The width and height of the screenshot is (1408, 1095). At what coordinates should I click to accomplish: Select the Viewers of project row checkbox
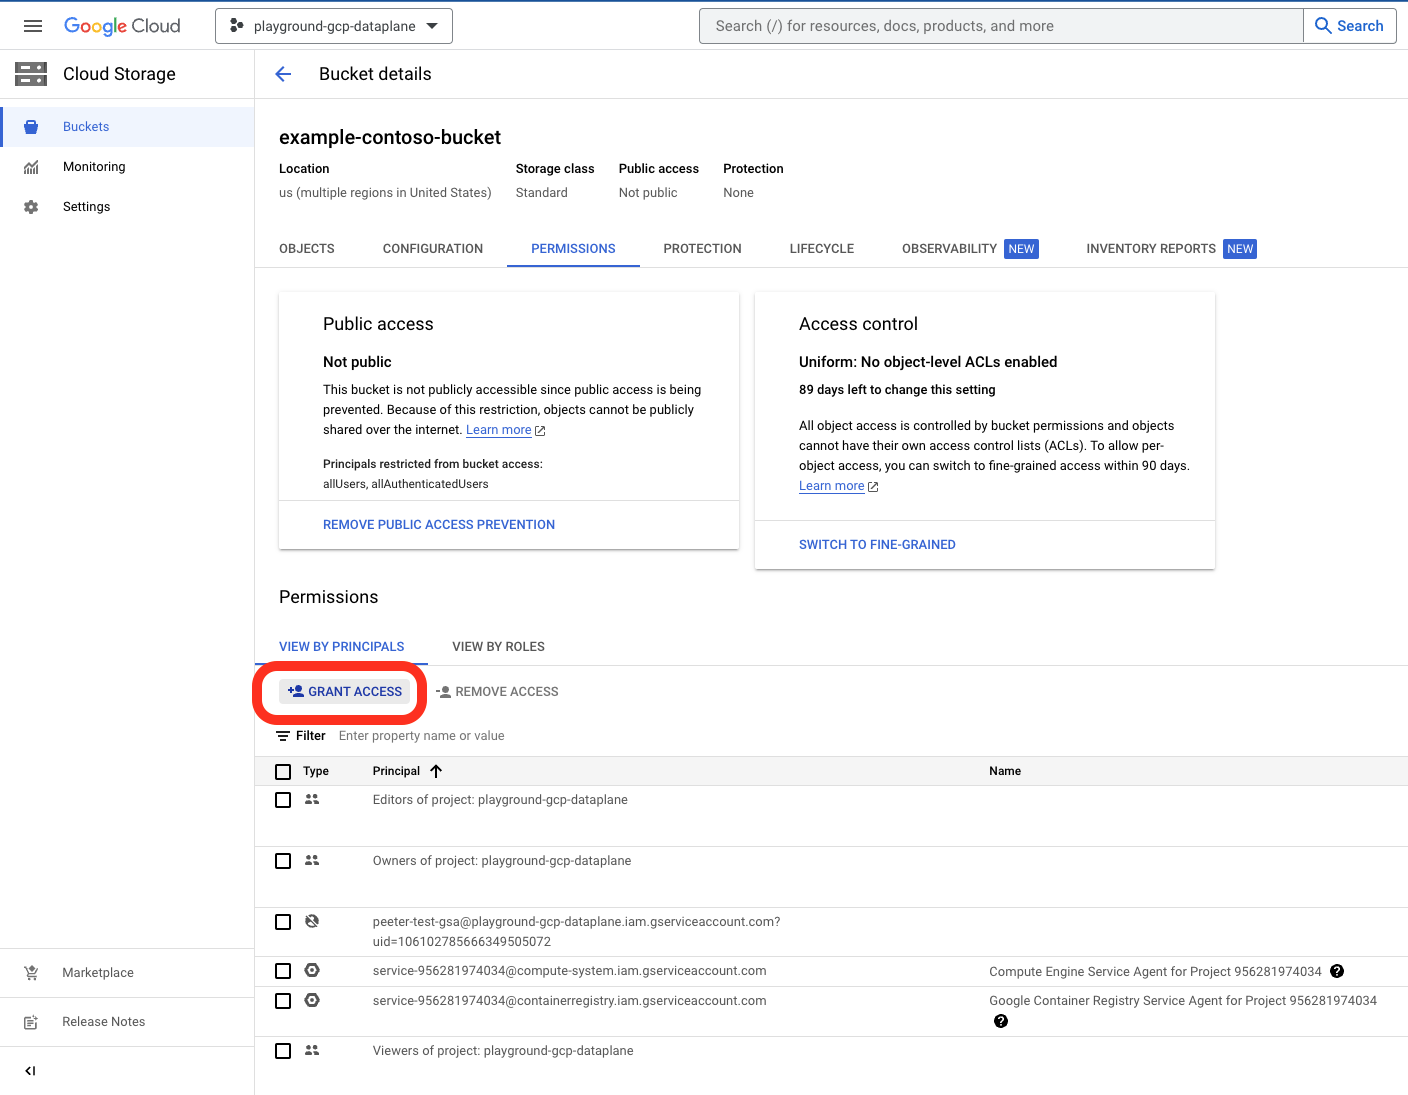tap(283, 1051)
